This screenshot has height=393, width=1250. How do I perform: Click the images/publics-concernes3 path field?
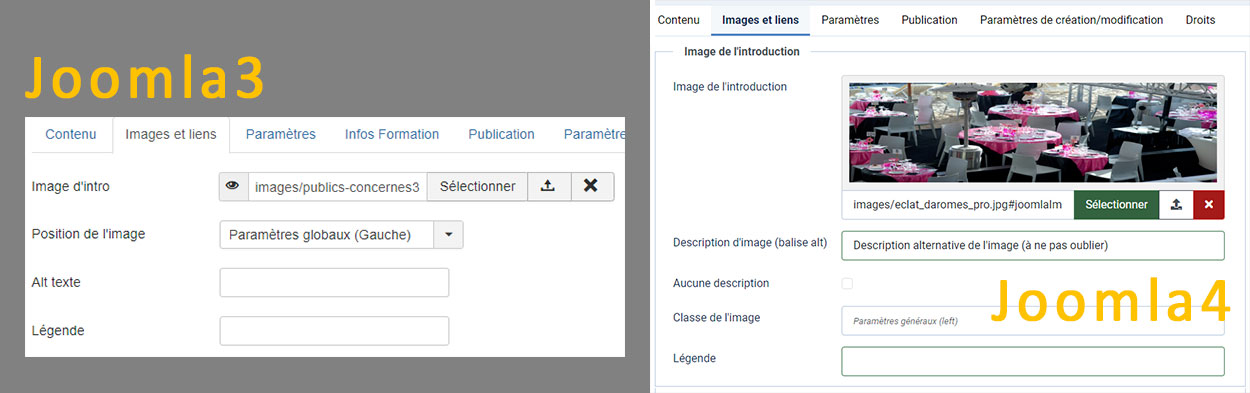click(337, 187)
